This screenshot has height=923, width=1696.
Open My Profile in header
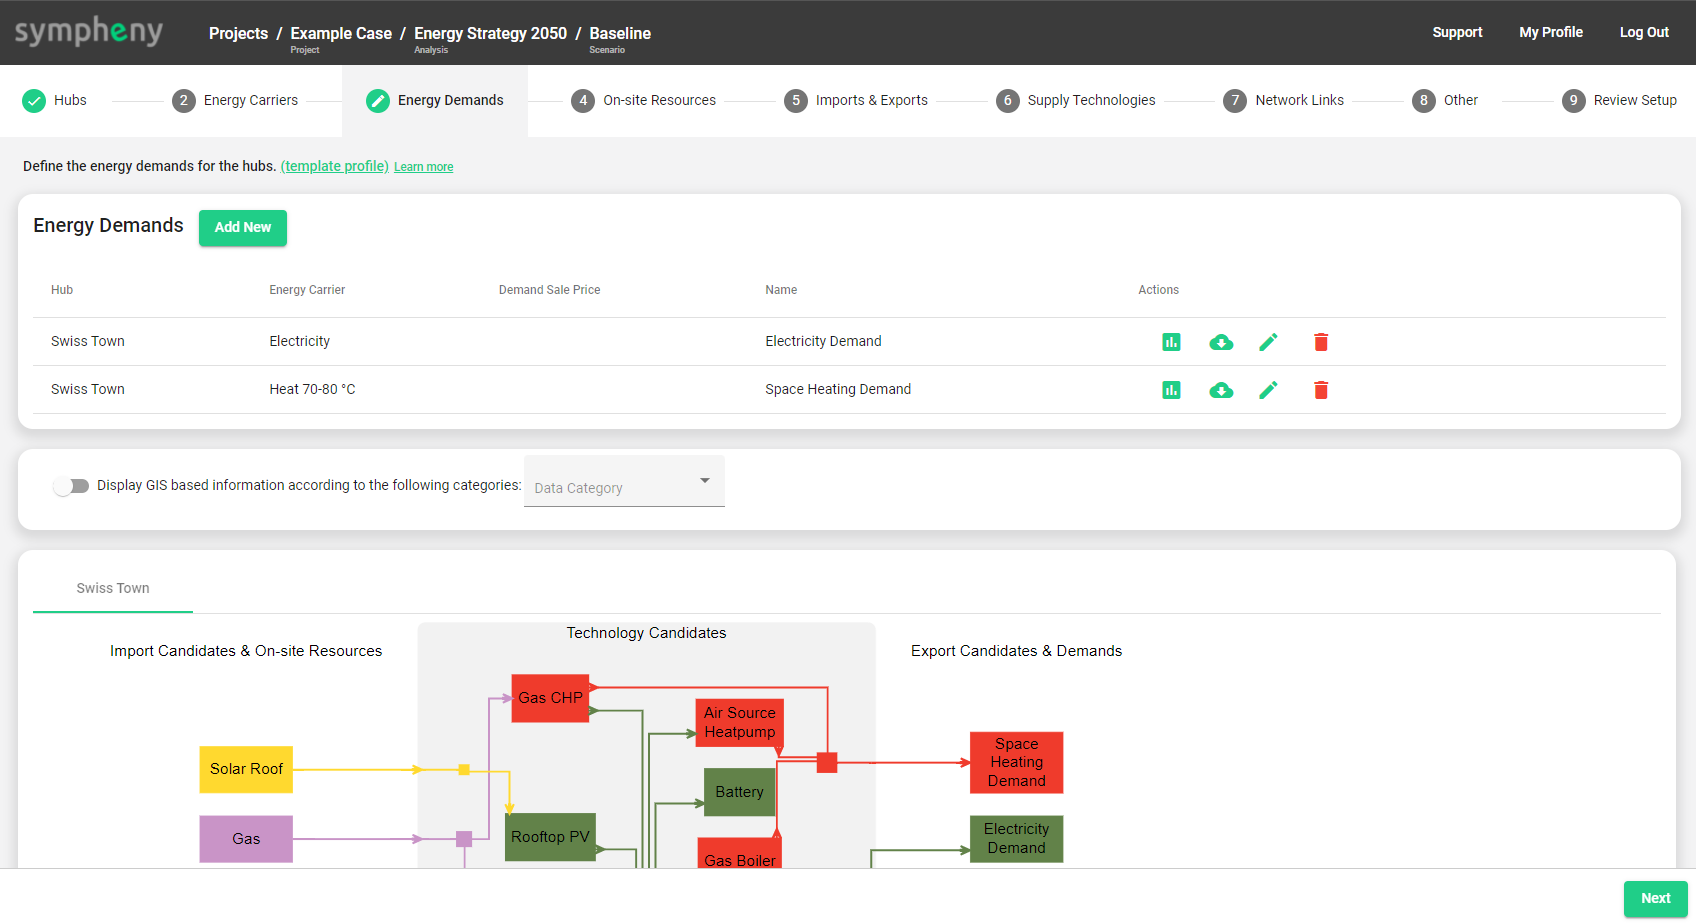click(x=1550, y=32)
